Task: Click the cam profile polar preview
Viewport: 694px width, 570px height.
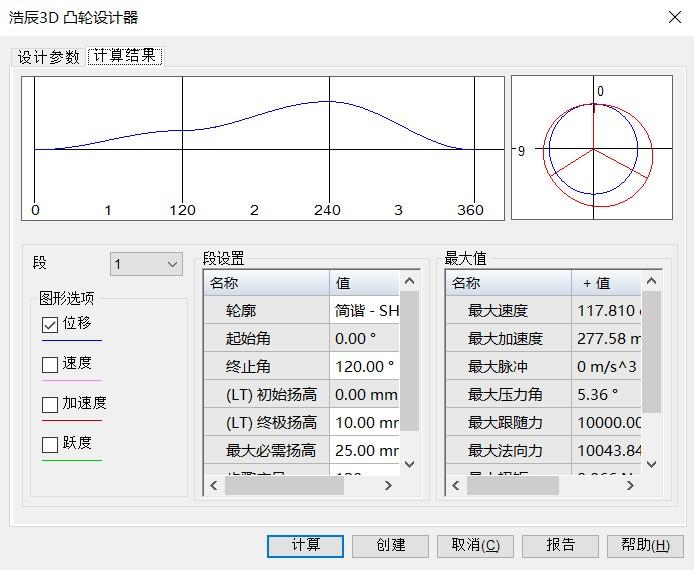Action: pyautogui.click(x=592, y=147)
